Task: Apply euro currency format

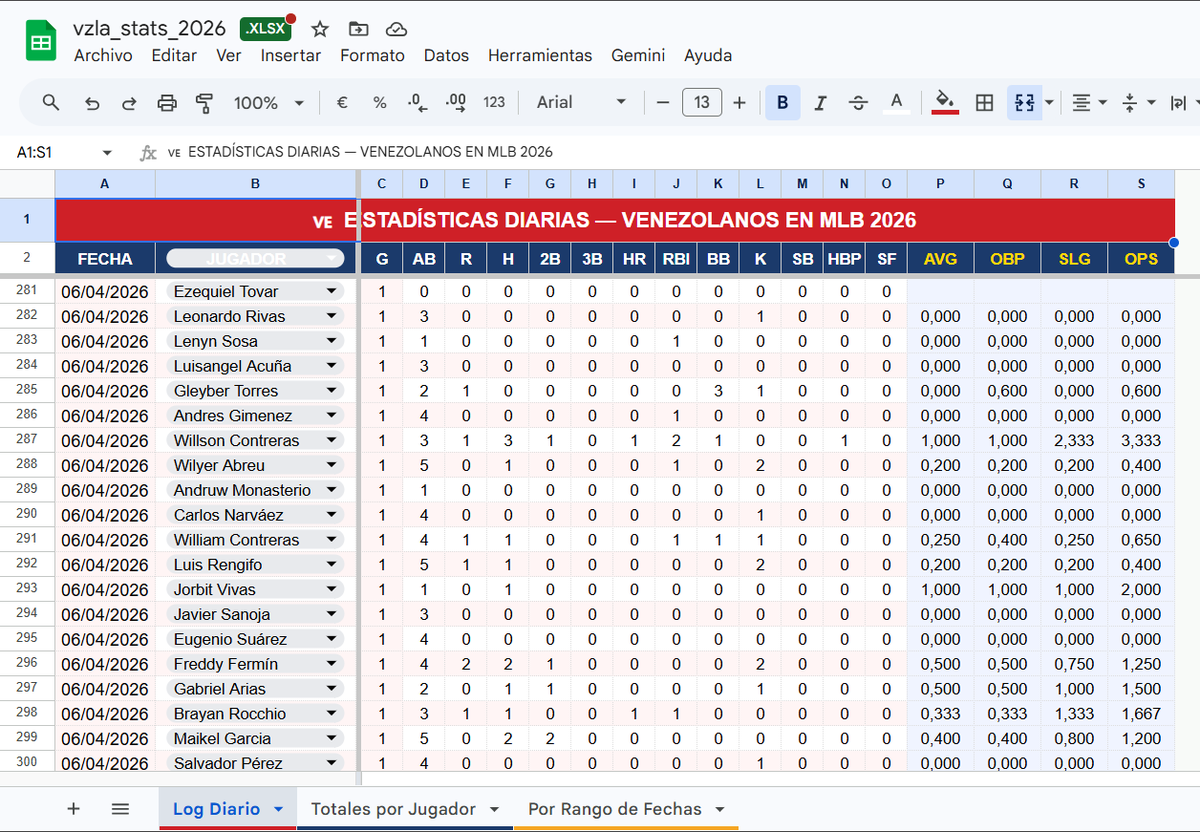Action: click(342, 102)
